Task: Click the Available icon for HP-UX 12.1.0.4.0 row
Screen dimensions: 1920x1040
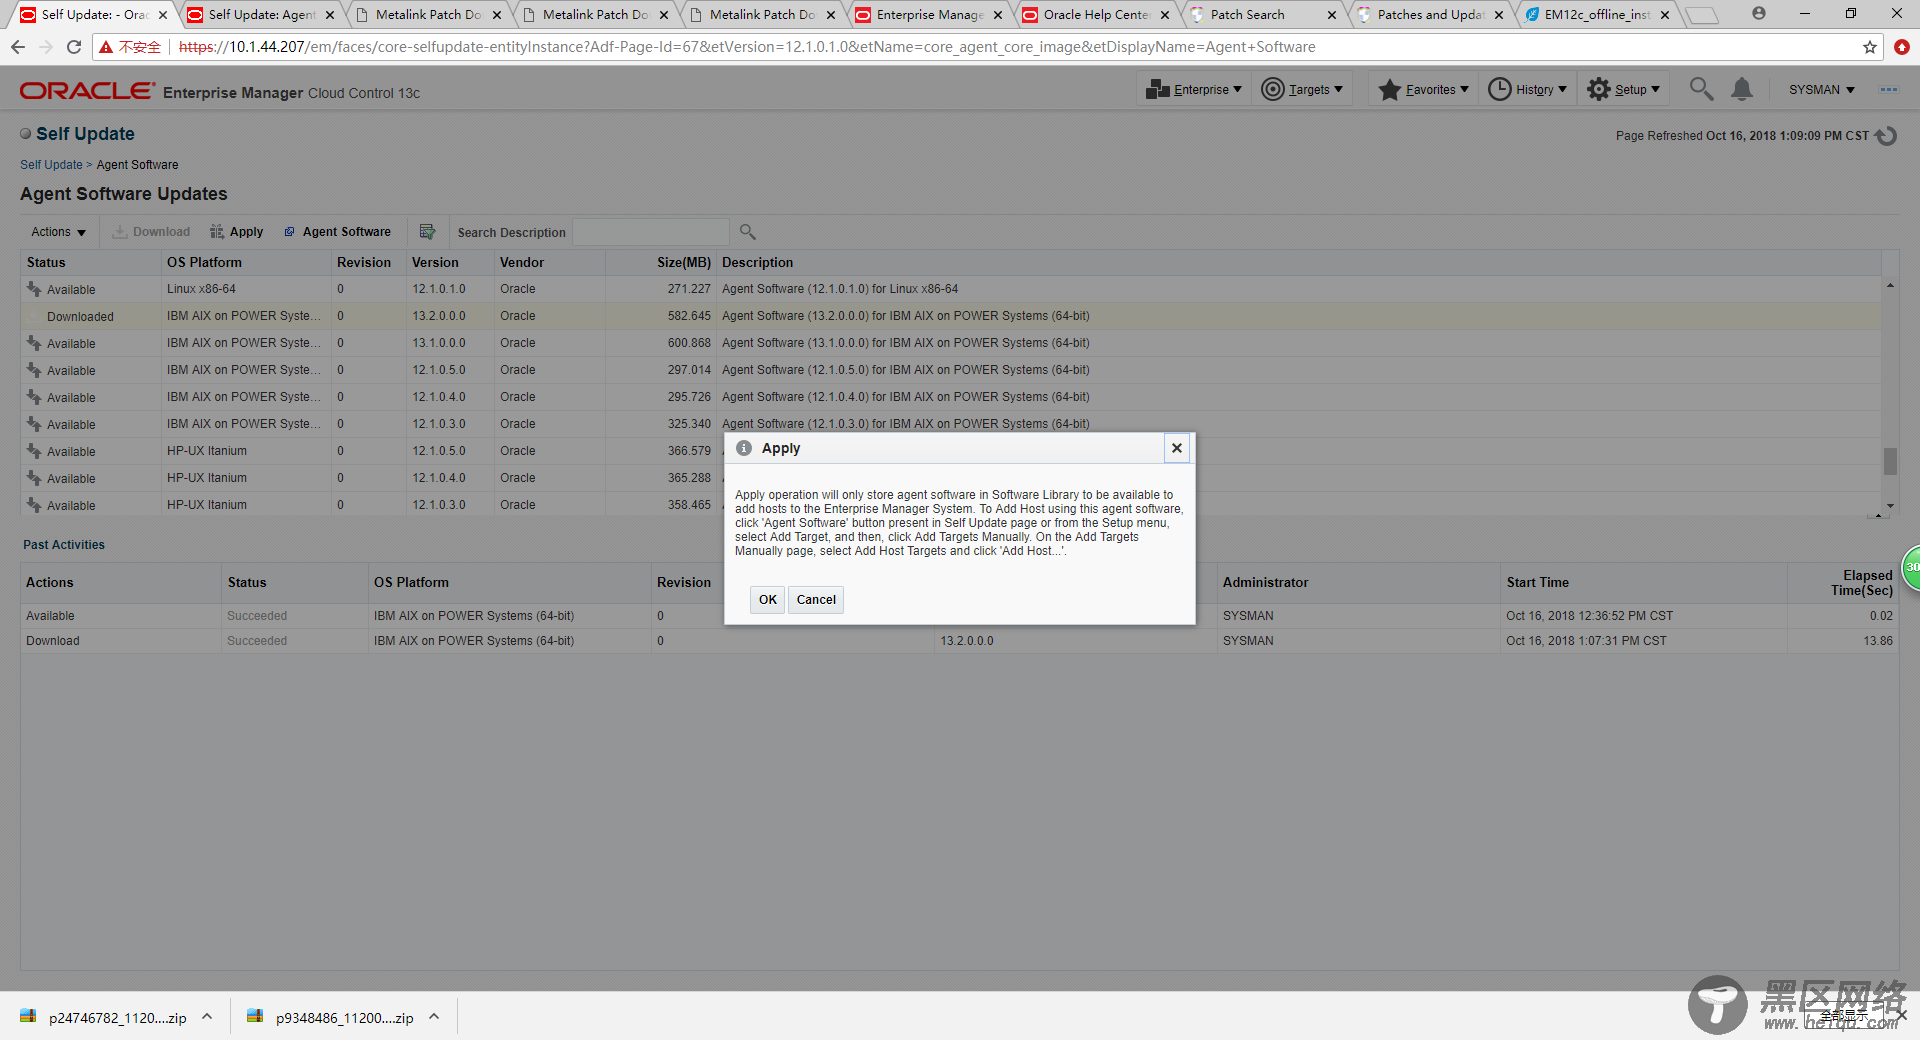Action: tap(34, 478)
